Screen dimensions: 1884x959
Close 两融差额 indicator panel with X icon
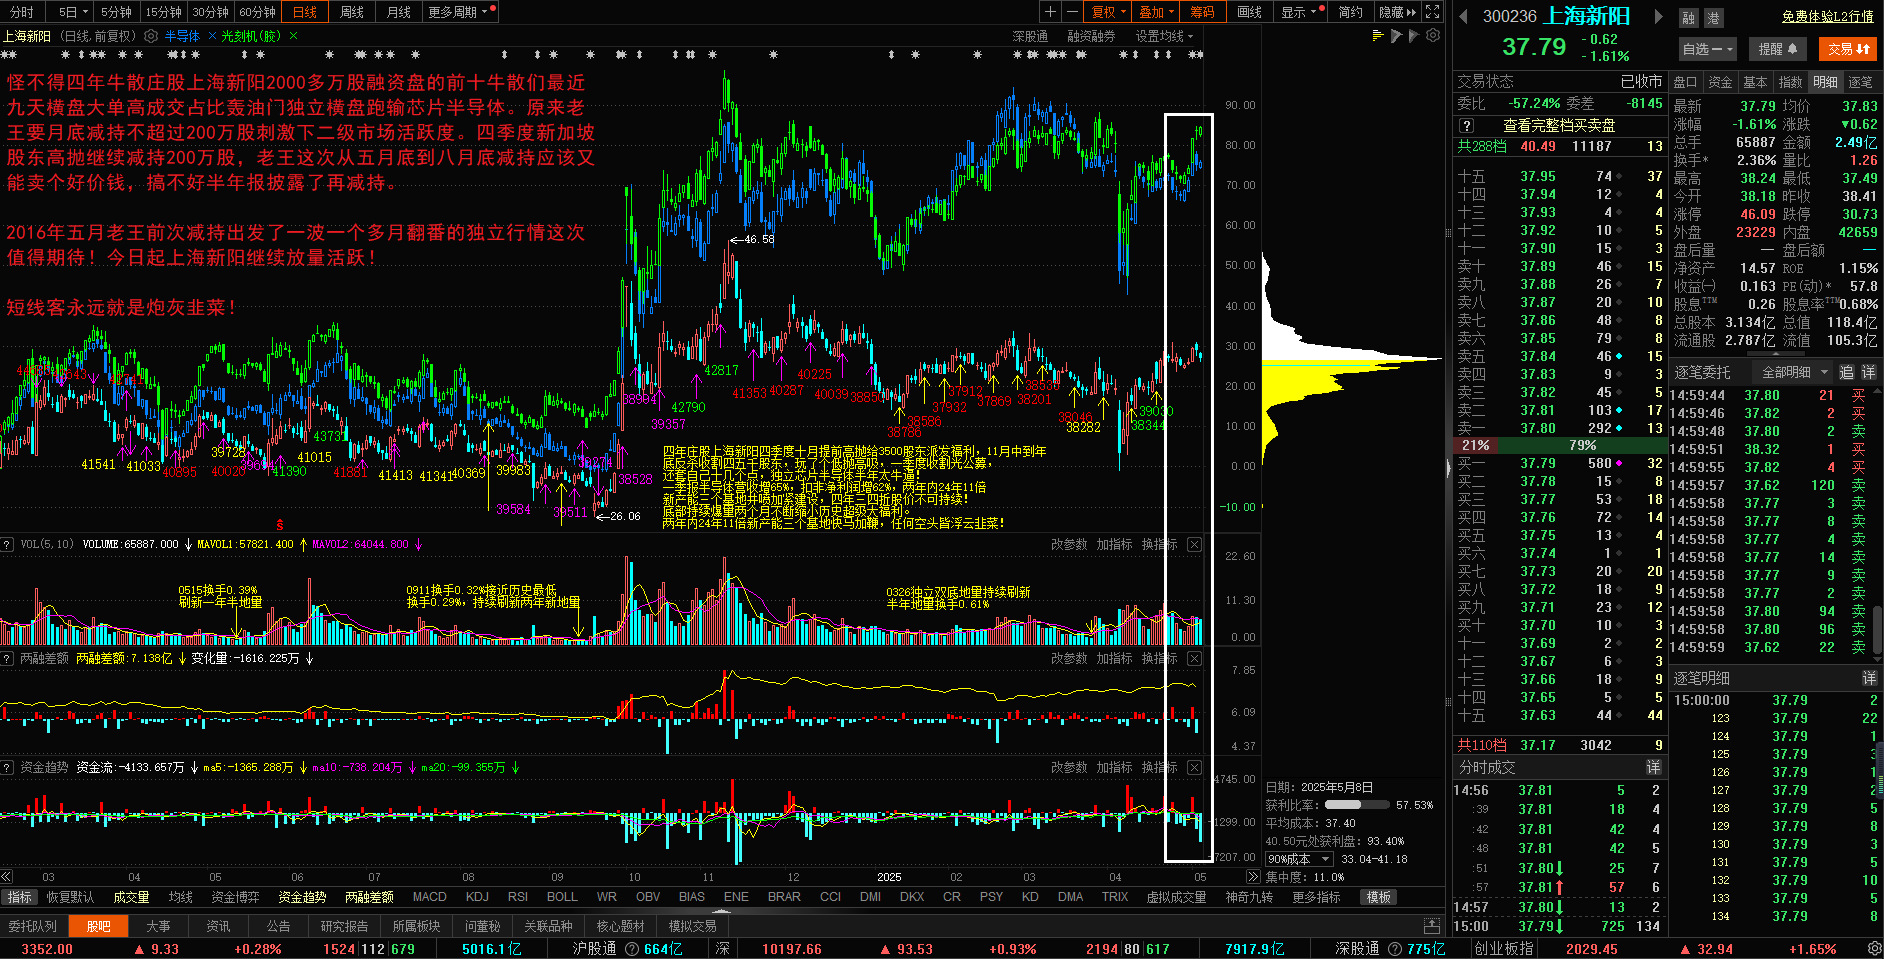pyautogui.click(x=1194, y=658)
